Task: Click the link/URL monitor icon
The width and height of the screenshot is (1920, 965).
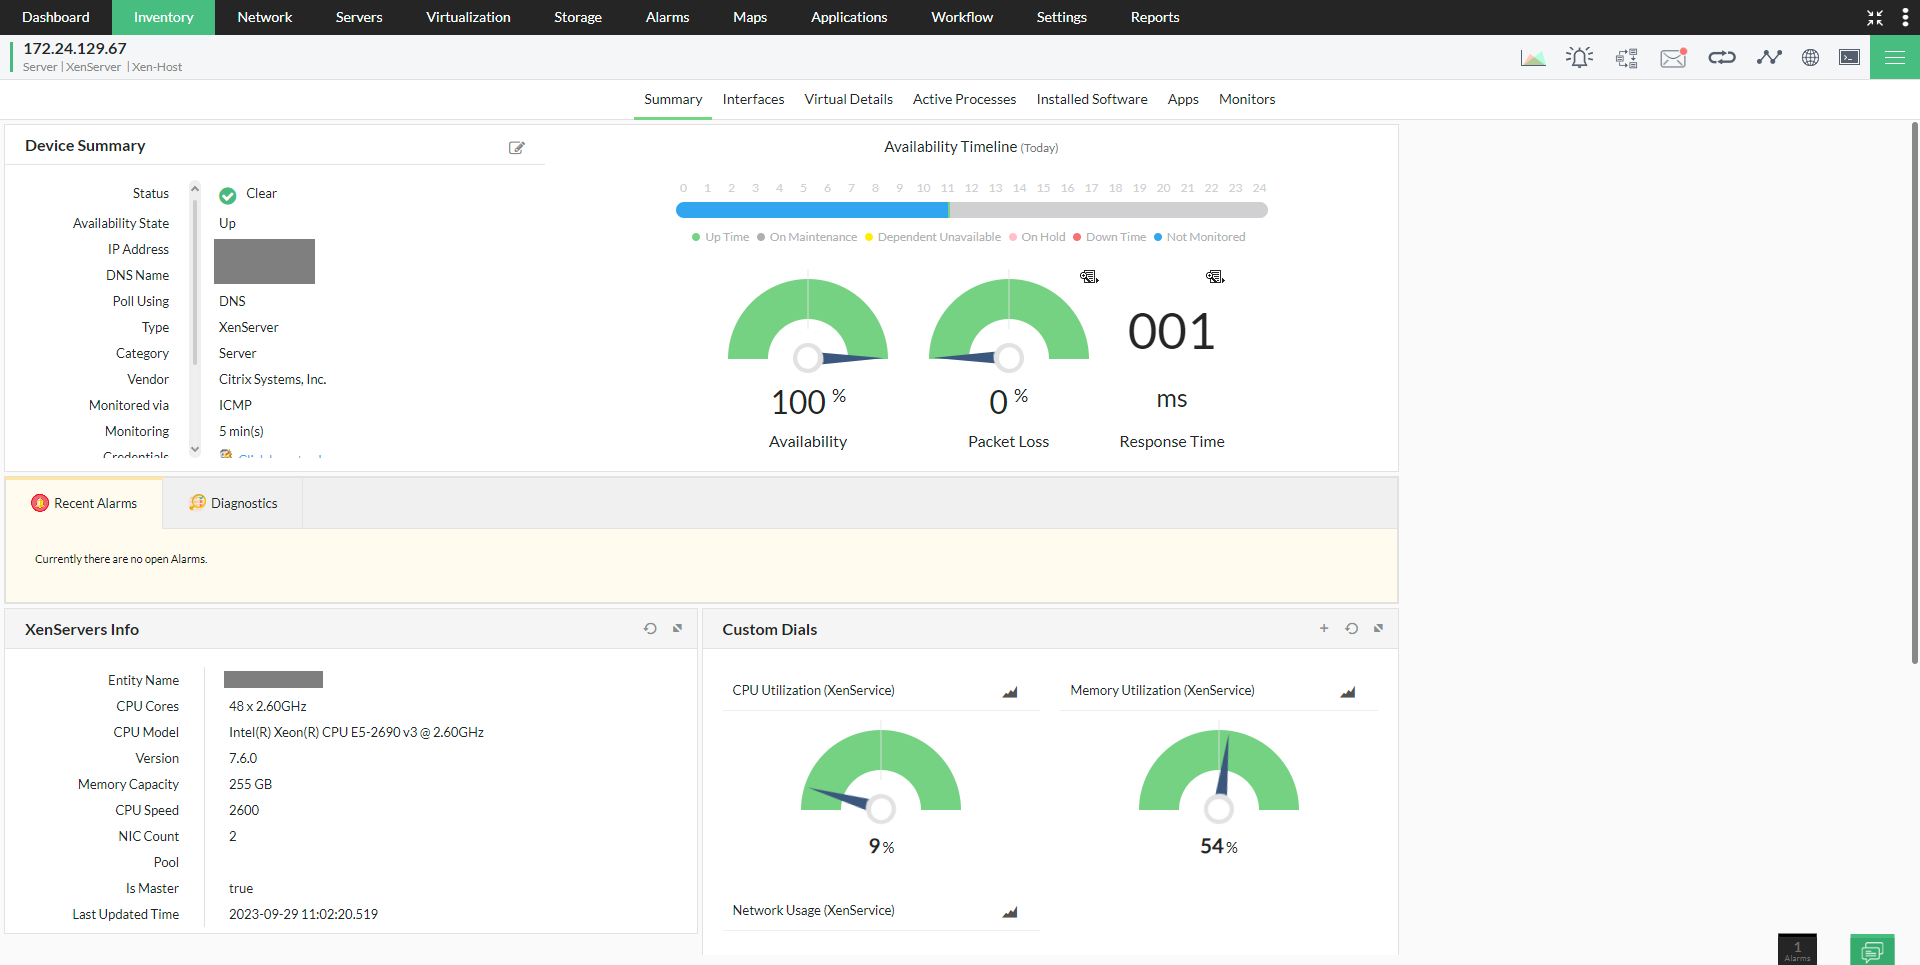Action: 1722,57
